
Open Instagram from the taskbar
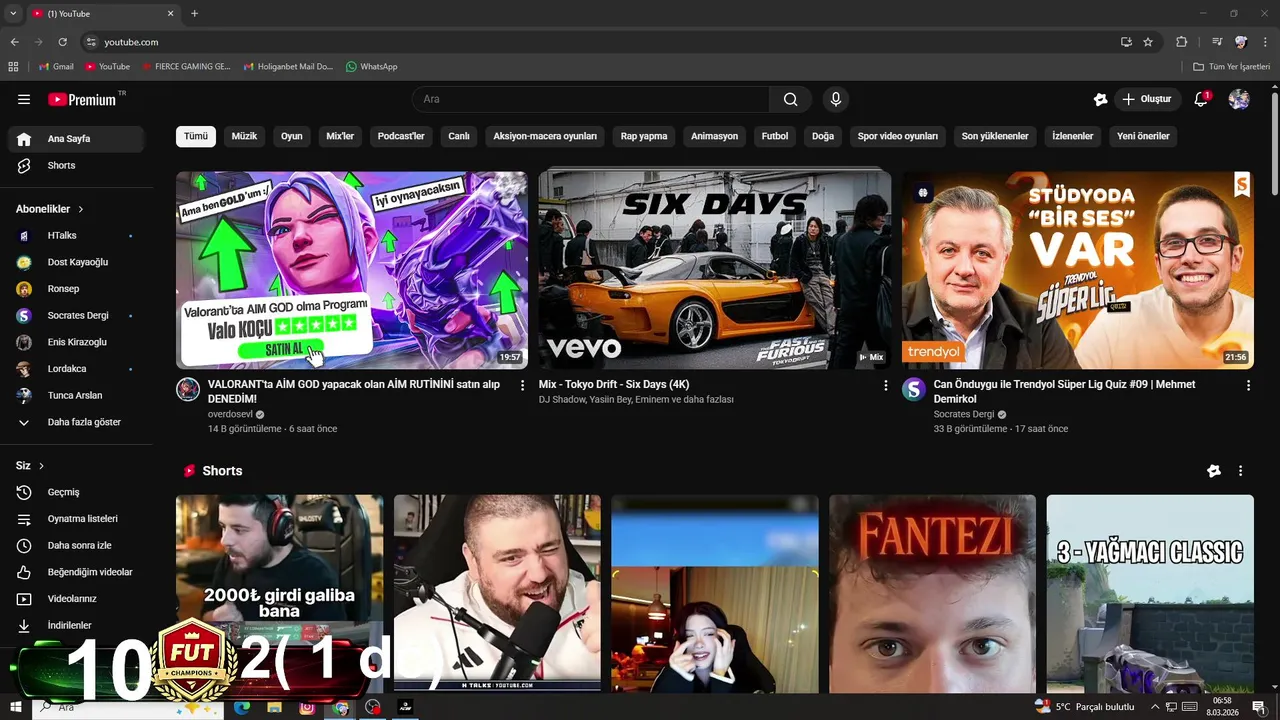click(307, 707)
